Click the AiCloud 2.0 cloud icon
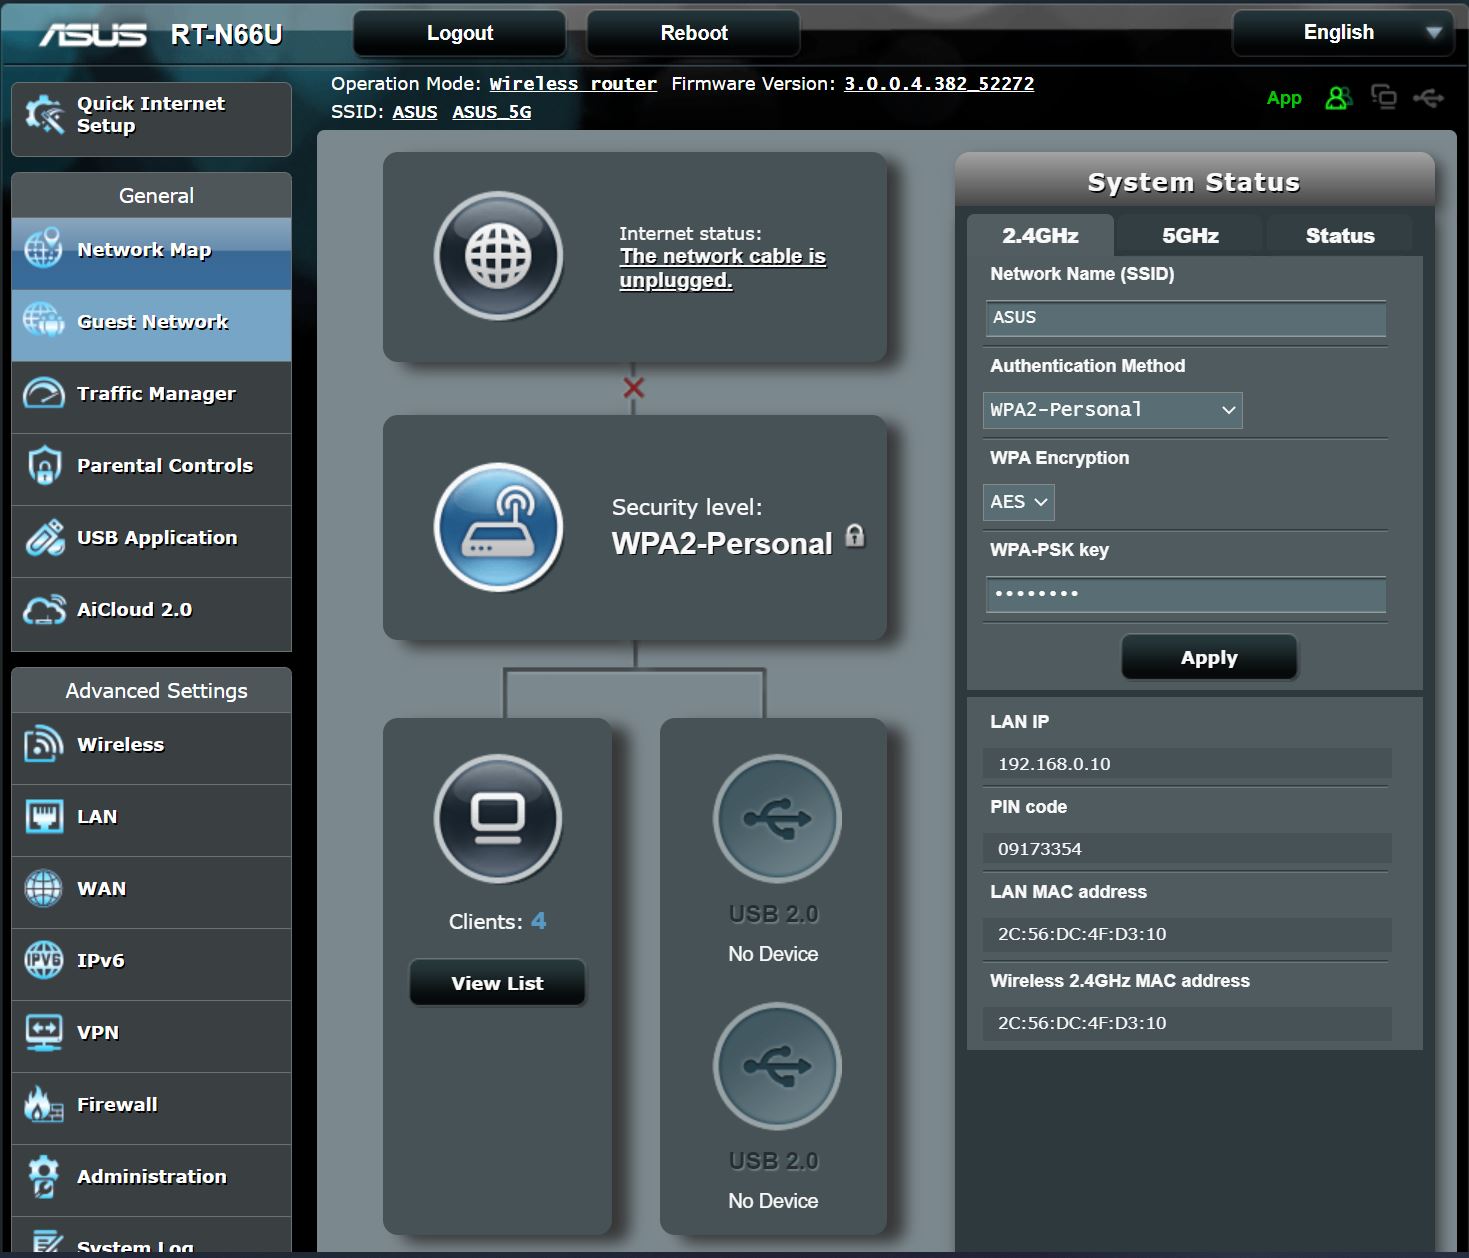Viewport: 1469px width, 1258px height. [44, 609]
